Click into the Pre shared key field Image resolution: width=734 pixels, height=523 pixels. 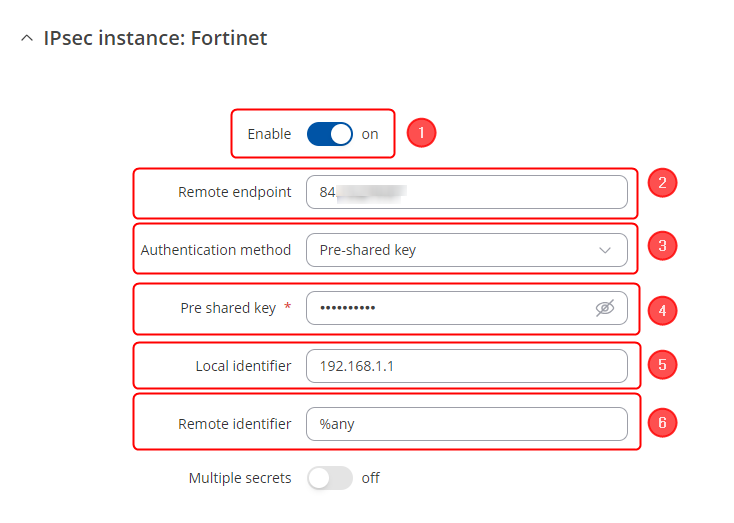click(450, 308)
